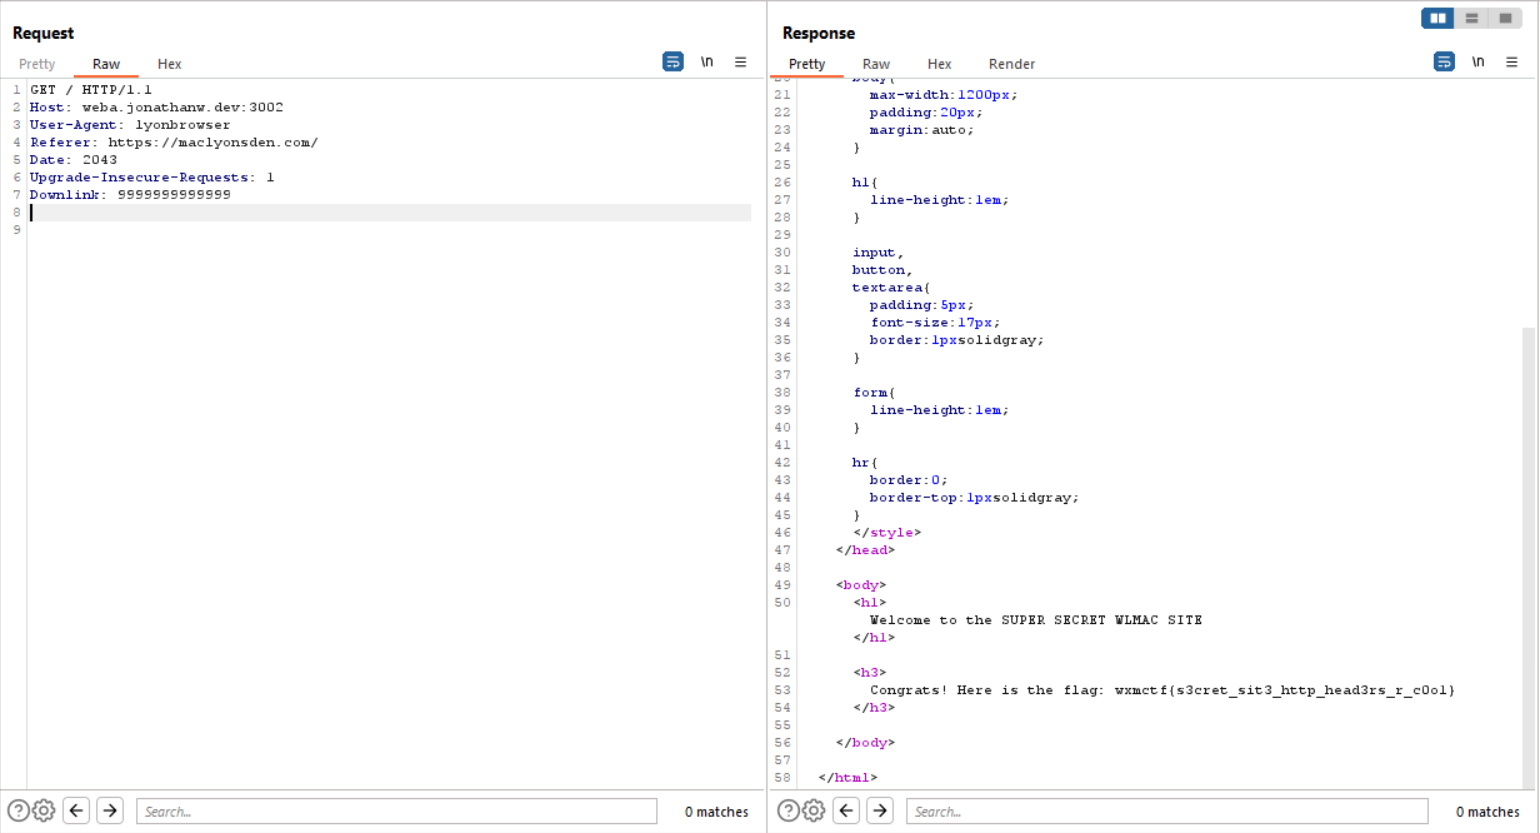Select side-by-side layout view icon
Screen dimensions: 1540x833
pyautogui.click(x=1438, y=18)
